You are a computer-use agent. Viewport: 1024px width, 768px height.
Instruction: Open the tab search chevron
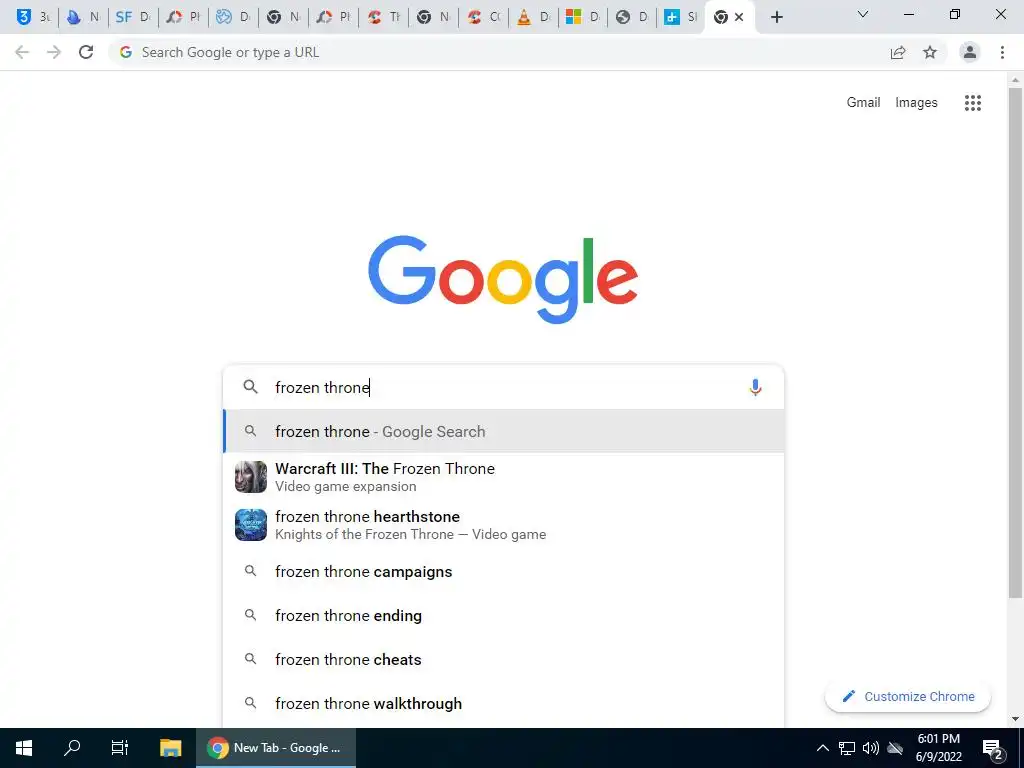[863, 14]
